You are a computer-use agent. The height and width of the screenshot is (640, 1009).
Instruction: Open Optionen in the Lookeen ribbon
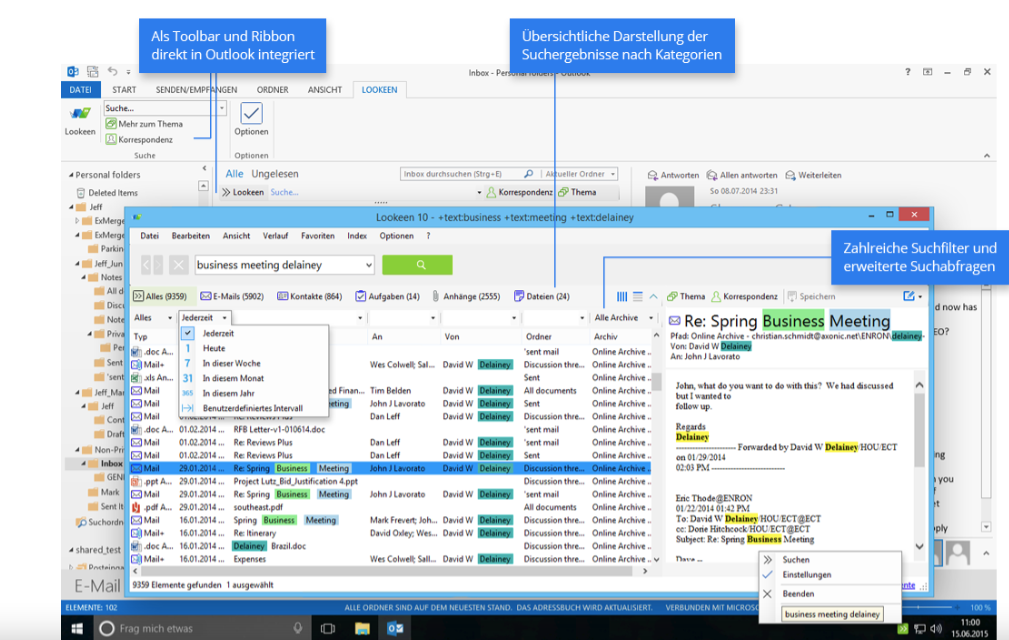[251, 119]
